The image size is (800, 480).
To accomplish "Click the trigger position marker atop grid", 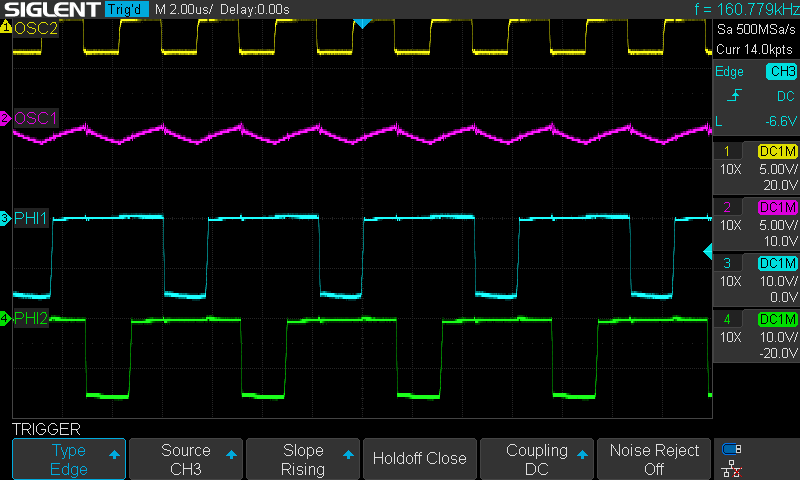I will [x=362, y=23].
